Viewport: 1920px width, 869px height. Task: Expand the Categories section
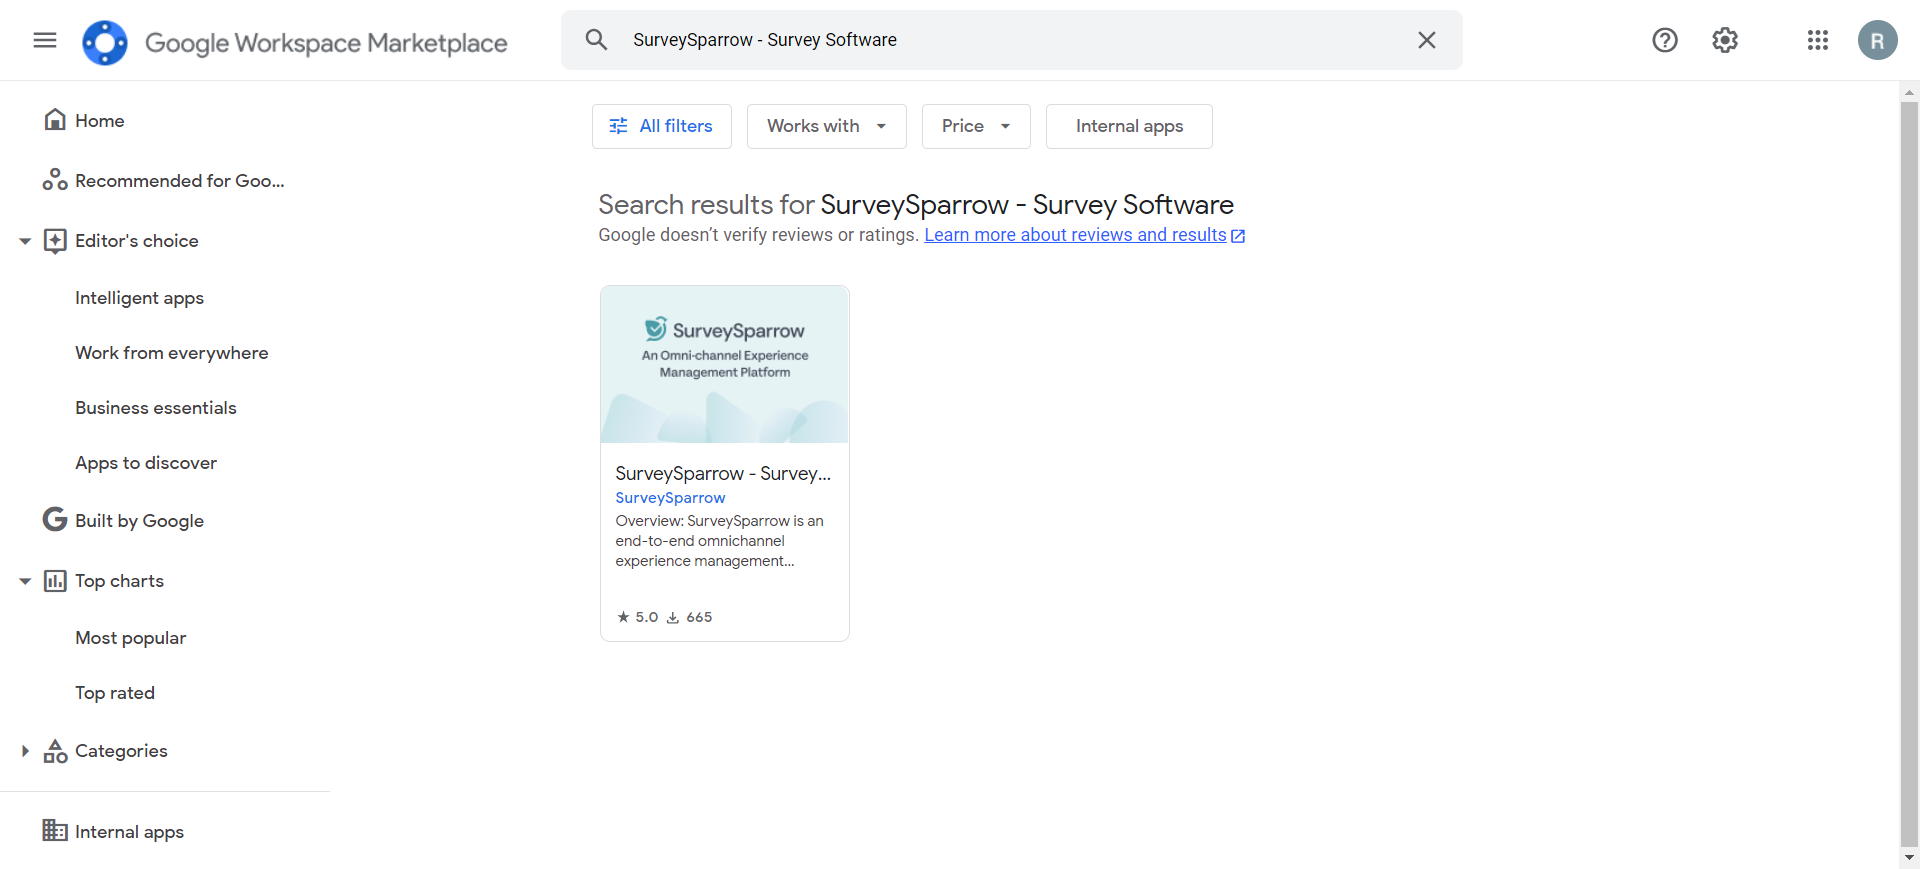pos(25,751)
